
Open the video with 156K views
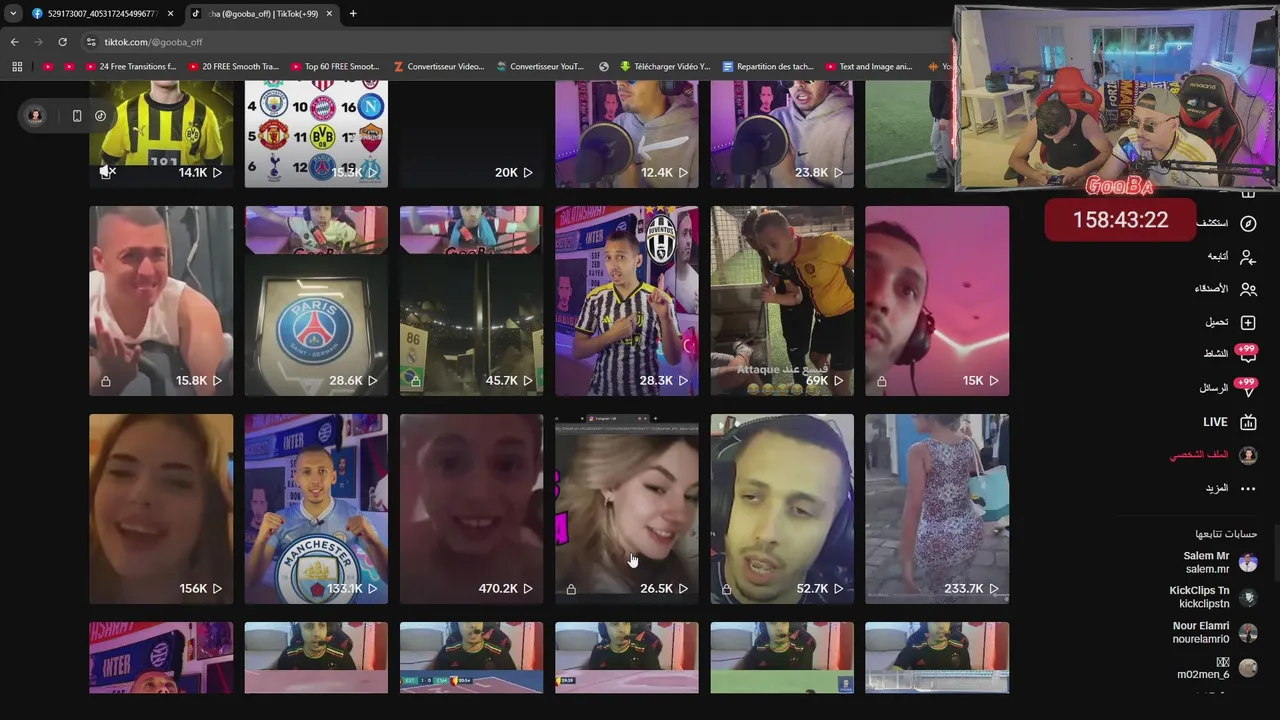[161, 509]
